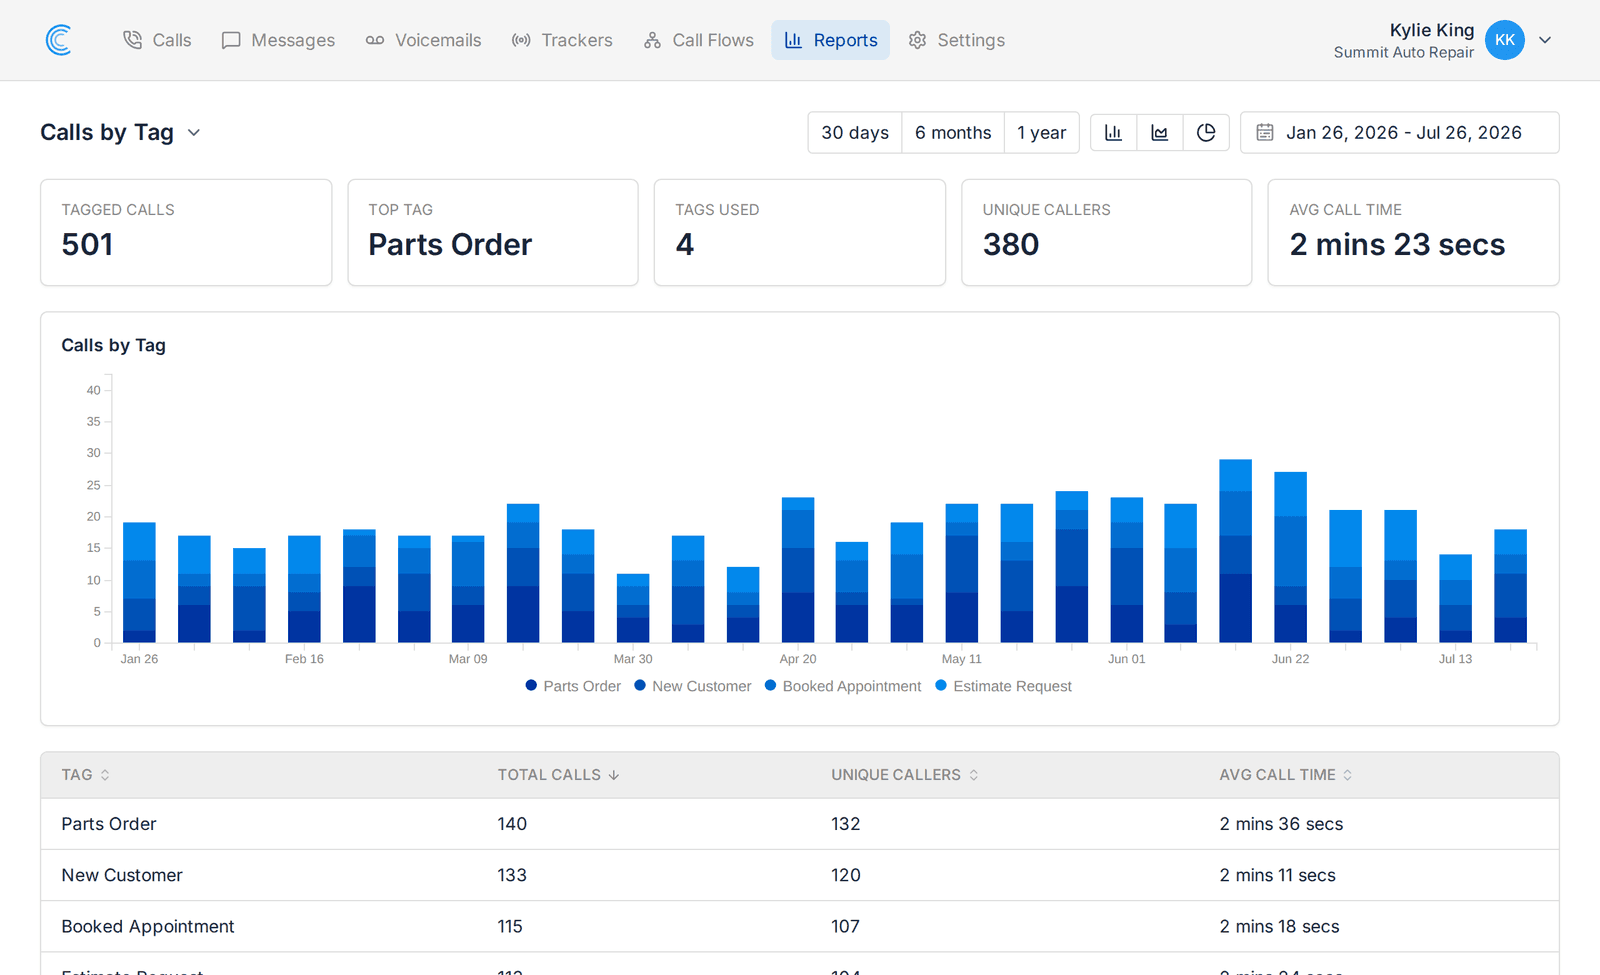The width and height of the screenshot is (1600, 975).
Task: Open the Calls by Tag report dropdown
Action: (x=121, y=132)
